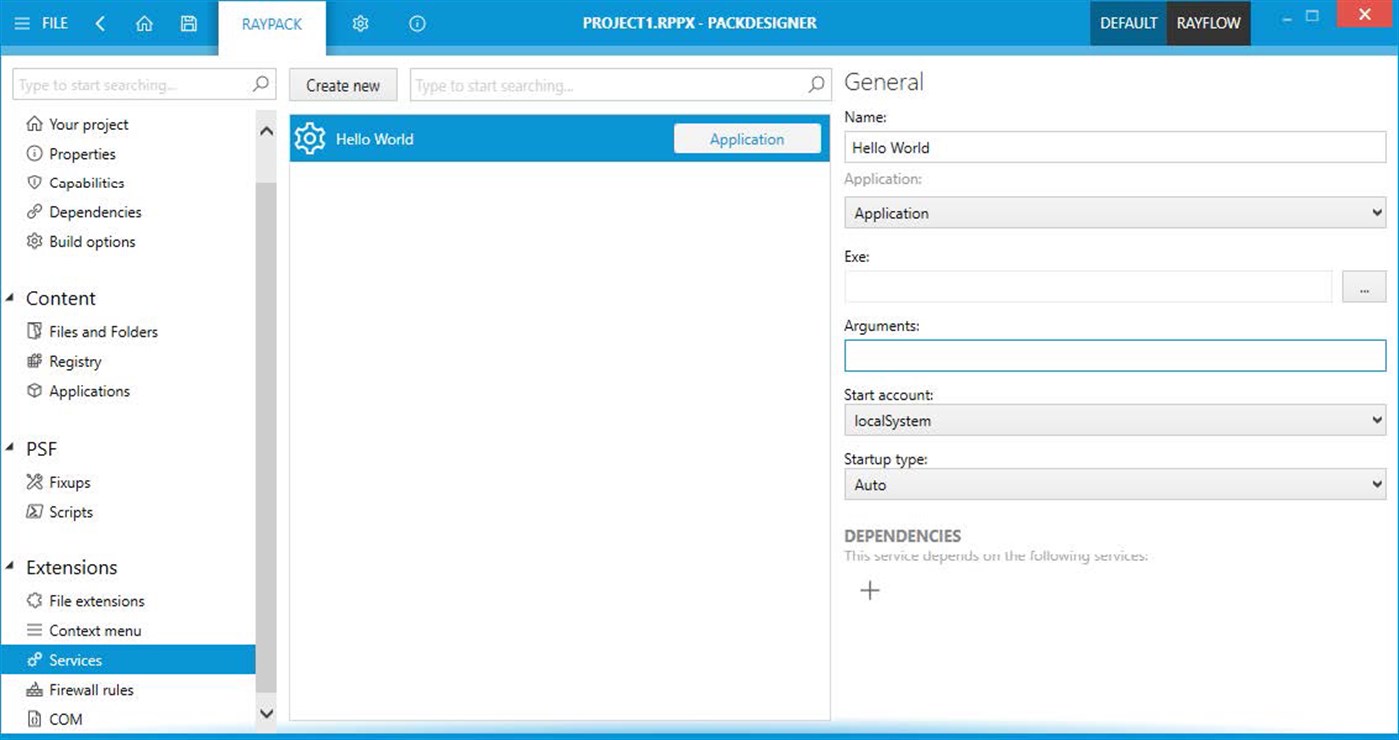Click the COM document icon

coord(34,719)
